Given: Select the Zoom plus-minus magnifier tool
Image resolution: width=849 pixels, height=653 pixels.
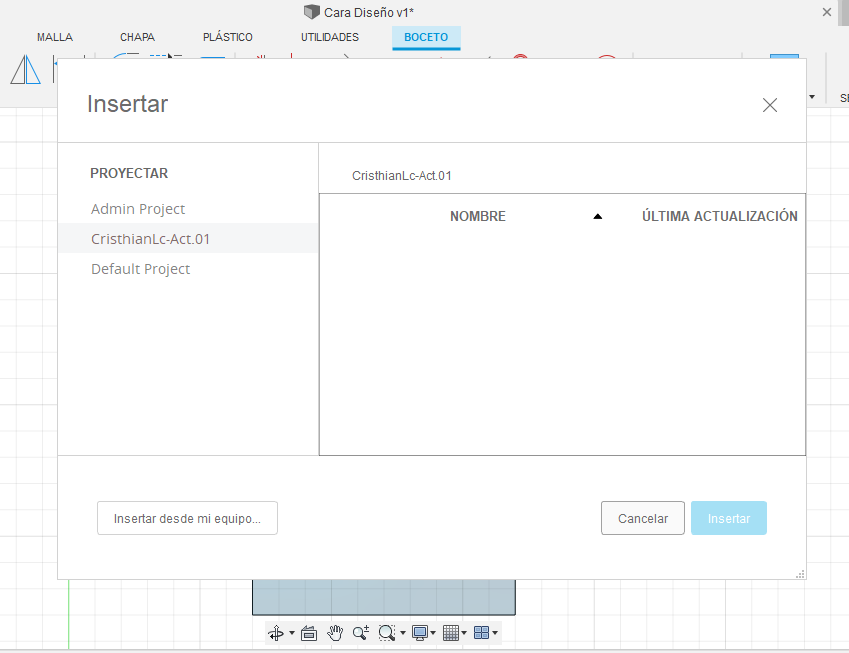Looking at the screenshot, I should coord(361,632).
